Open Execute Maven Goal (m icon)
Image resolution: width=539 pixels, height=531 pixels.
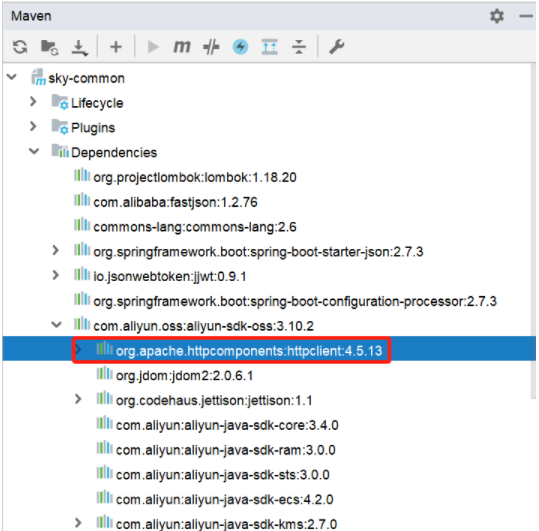(x=182, y=46)
